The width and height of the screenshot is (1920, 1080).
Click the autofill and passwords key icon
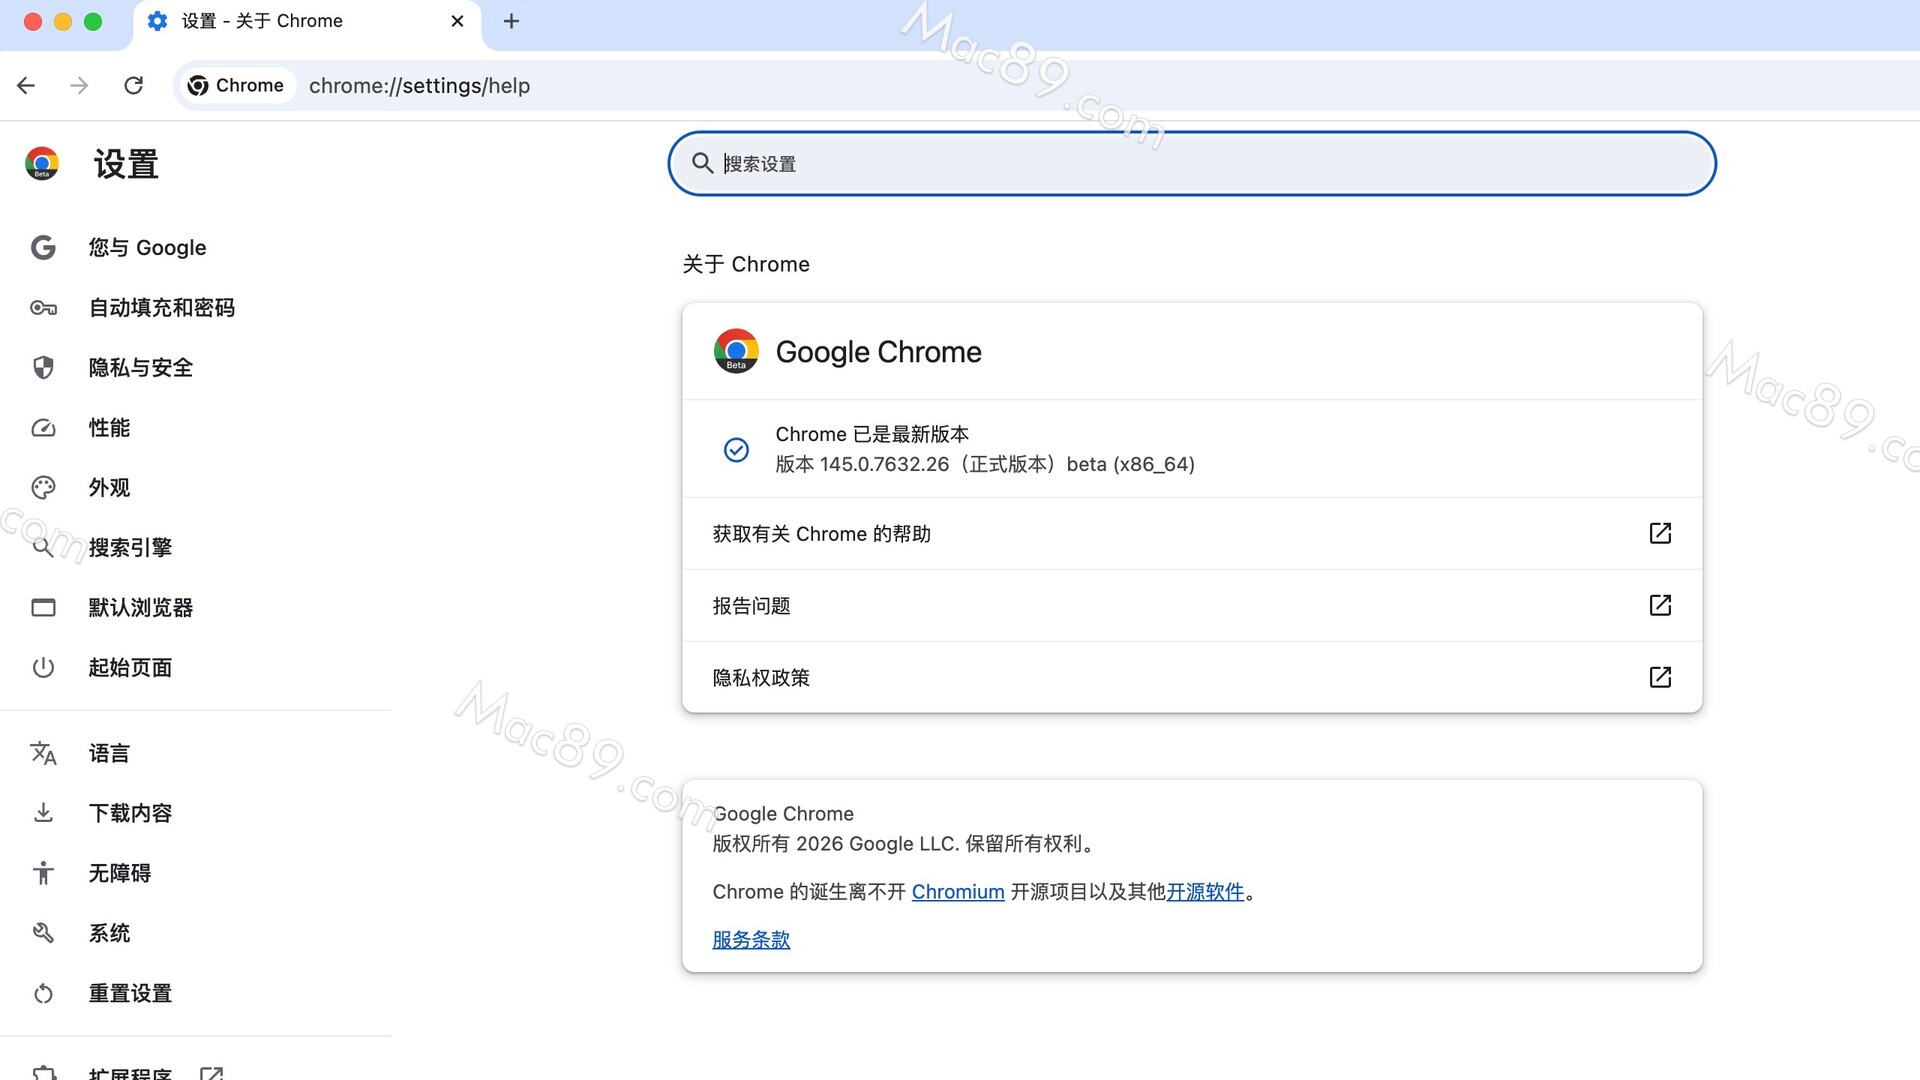tap(43, 308)
